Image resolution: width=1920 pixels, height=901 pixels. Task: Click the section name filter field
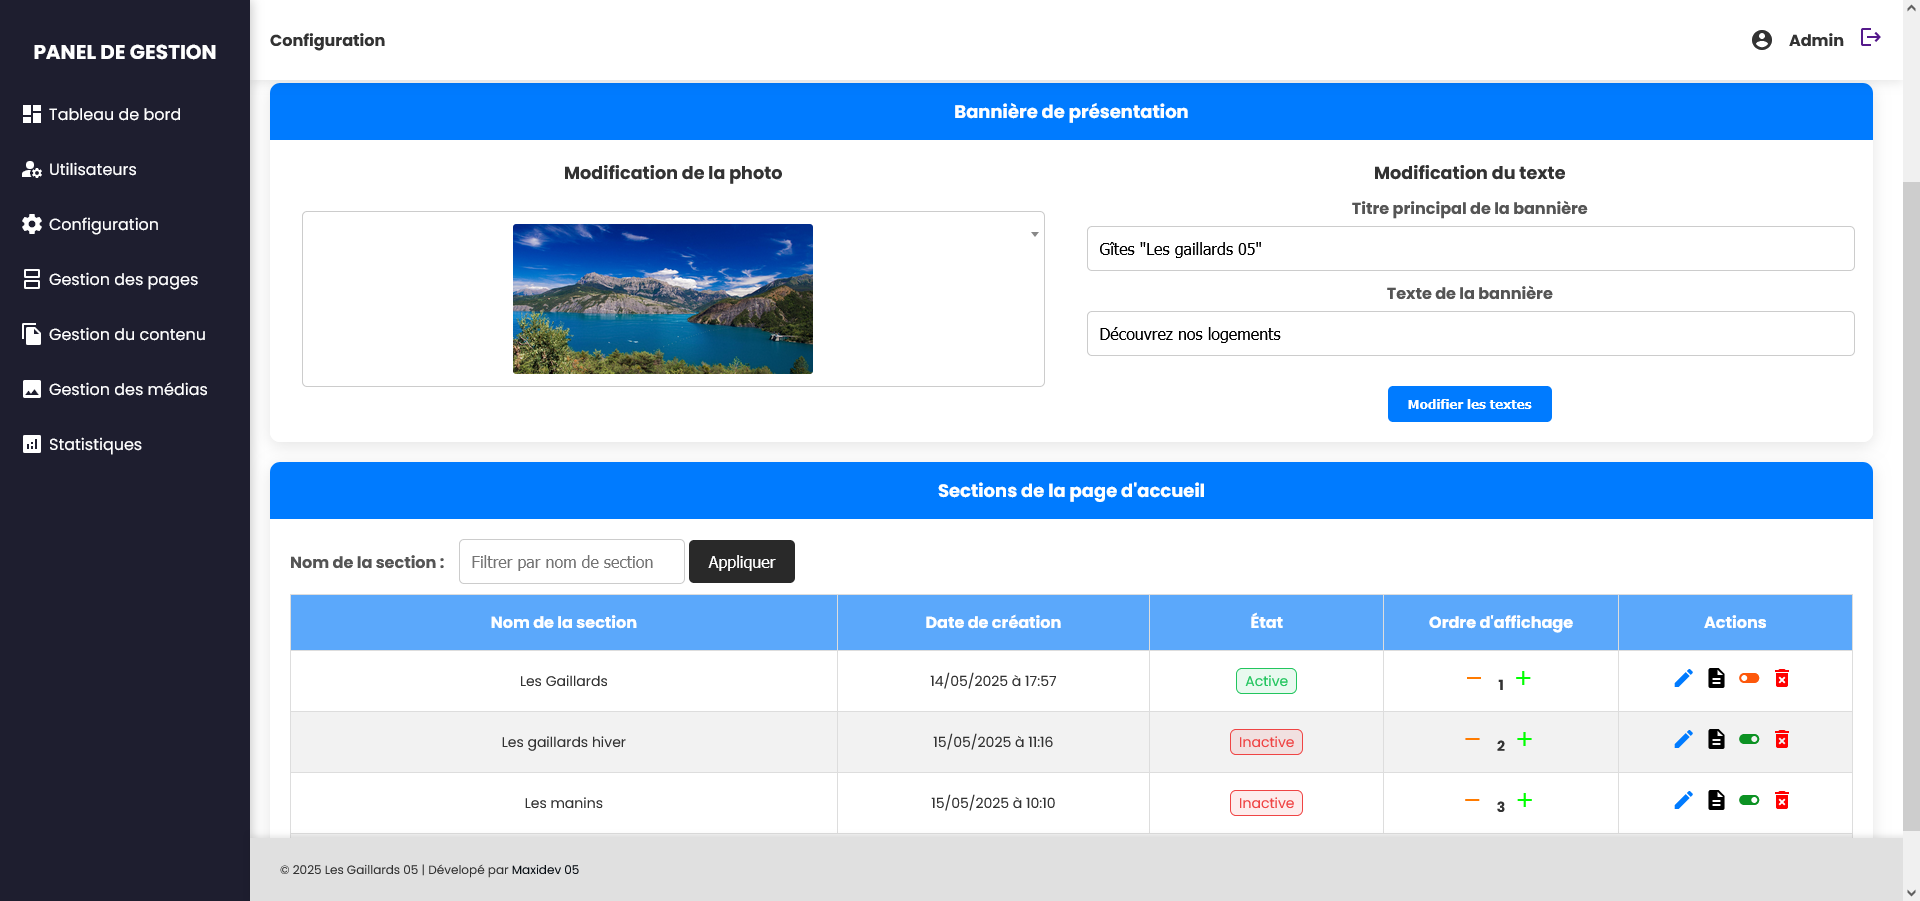click(x=572, y=562)
